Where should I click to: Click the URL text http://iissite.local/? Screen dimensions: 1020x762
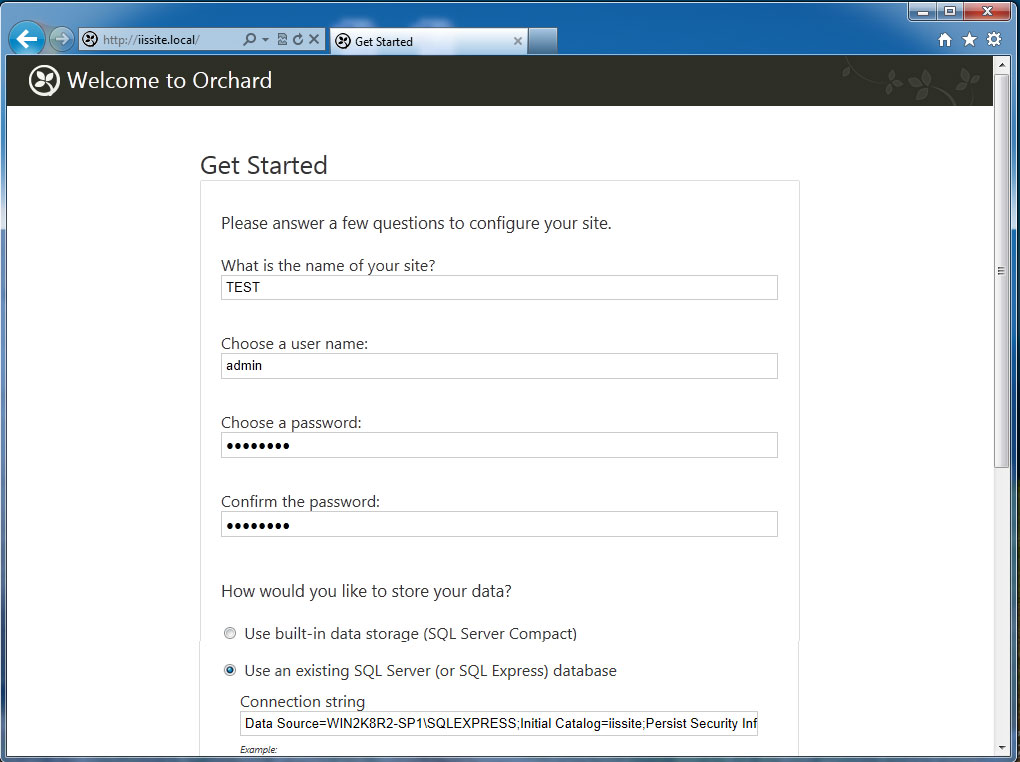coord(151,40)
